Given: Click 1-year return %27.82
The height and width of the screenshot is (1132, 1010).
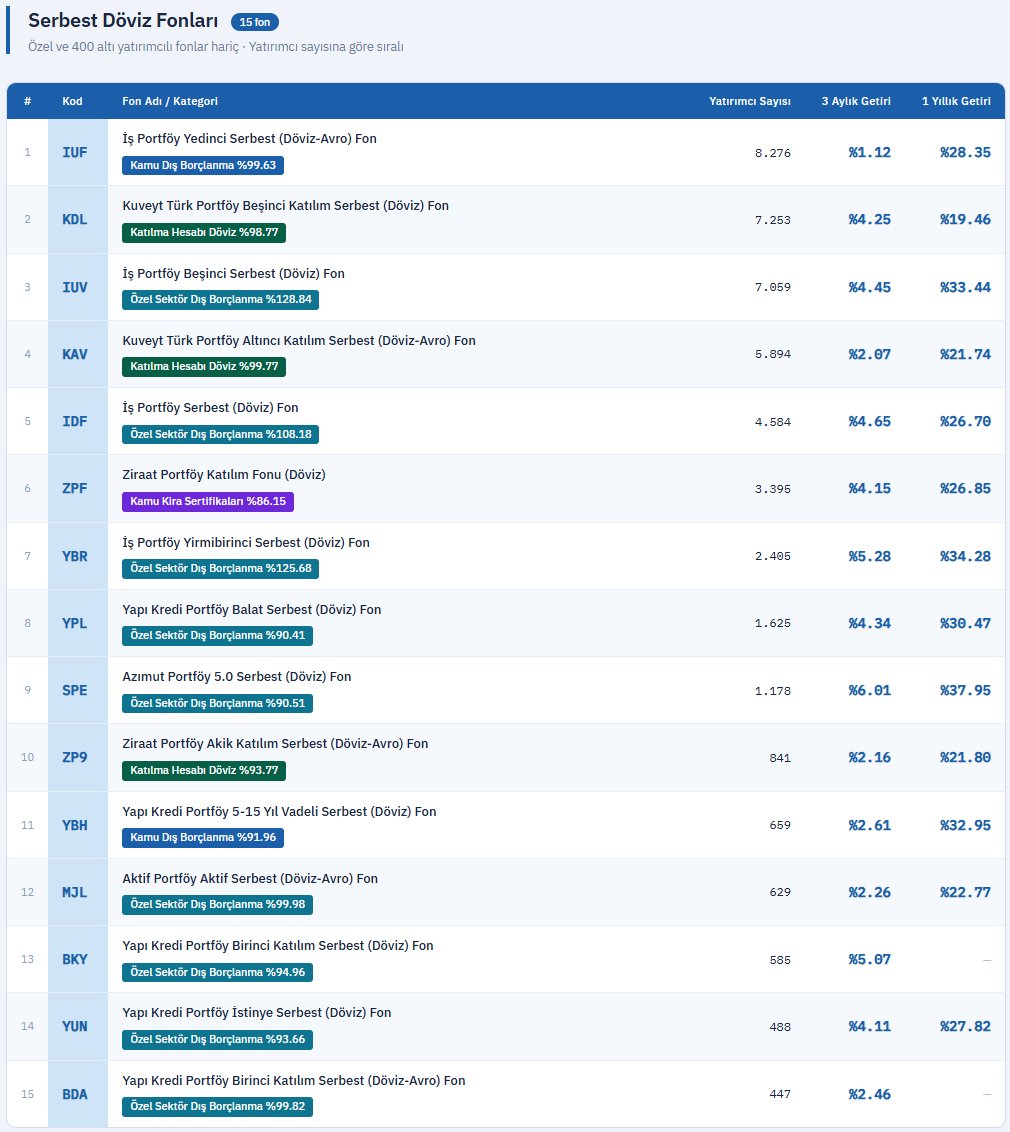Looking at the screenshot, I should (965, 1027).
